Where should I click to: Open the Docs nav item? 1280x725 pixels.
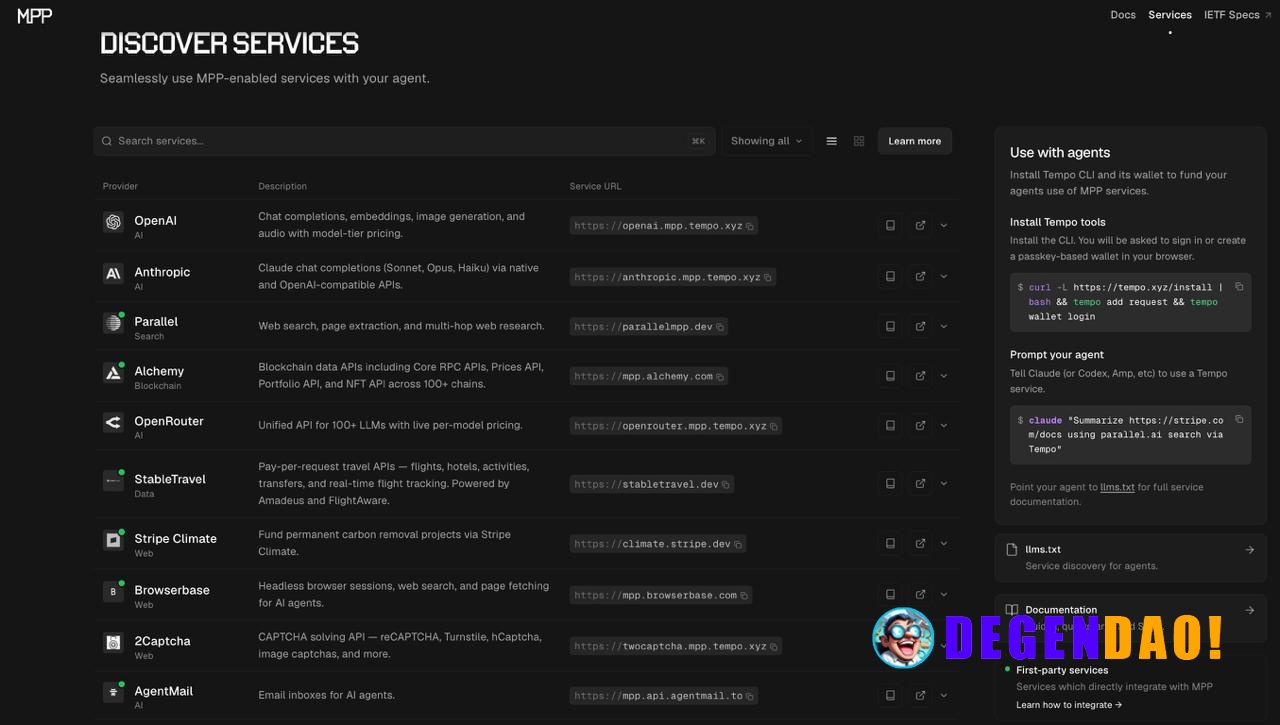click(1122, 15)
